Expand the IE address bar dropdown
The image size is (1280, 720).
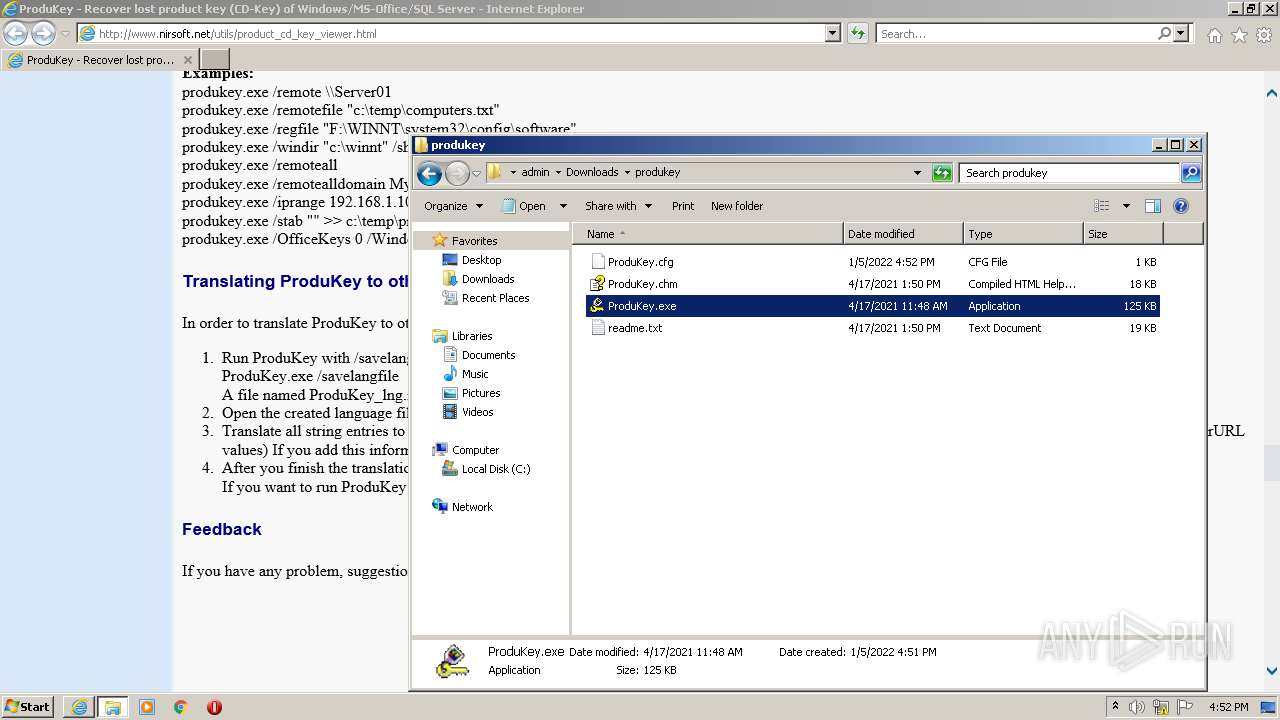click(832, 34)
